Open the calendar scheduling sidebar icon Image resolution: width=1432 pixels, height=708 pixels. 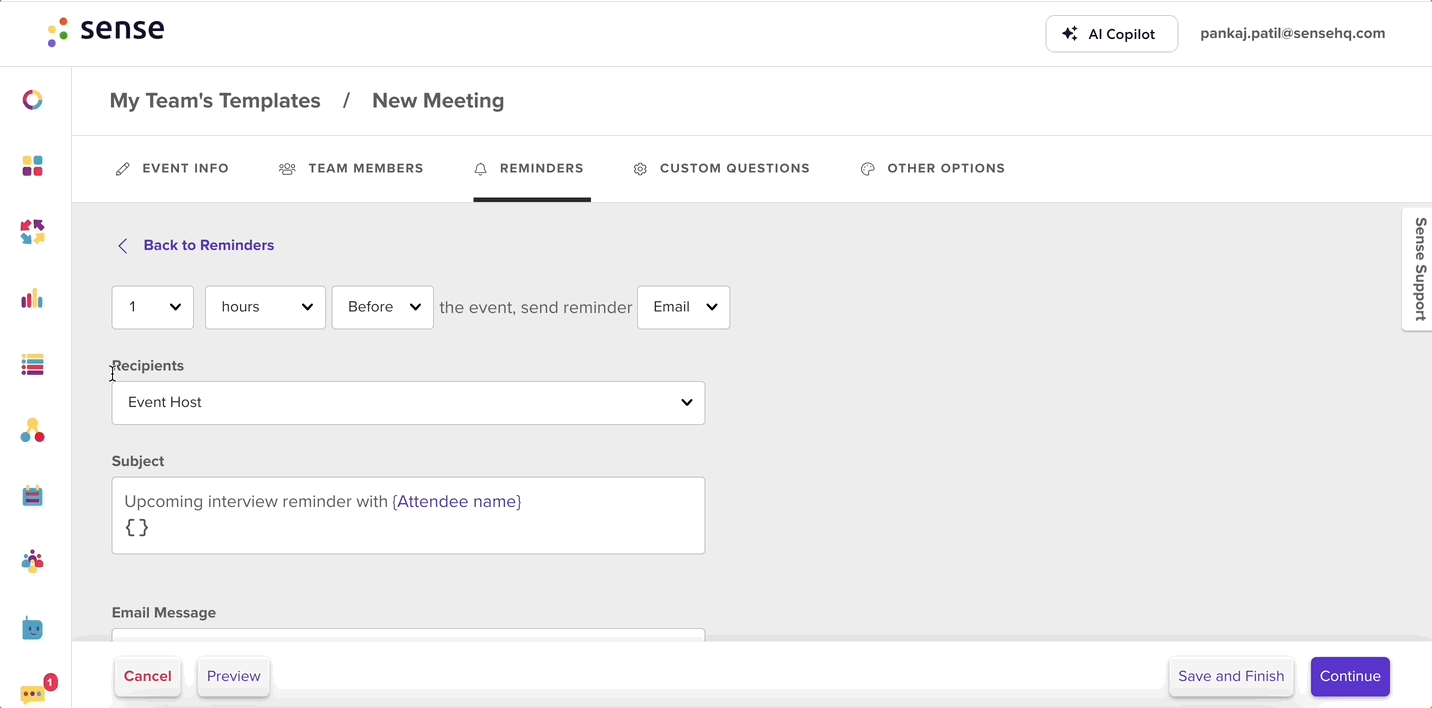(x=32, y=496)
